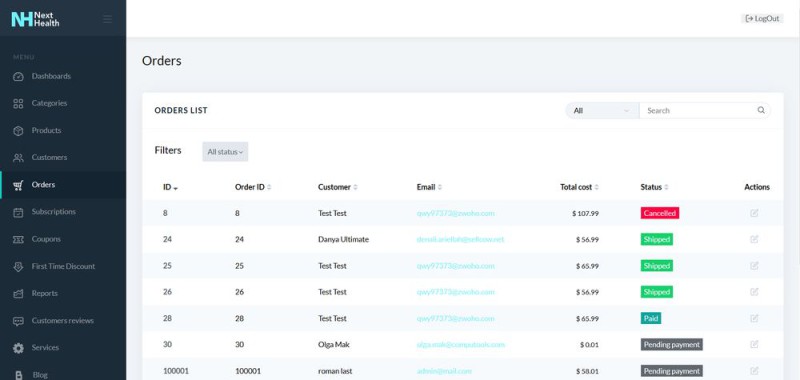Screen dimensions: 800x380
Task: Click customer name Danya Ultimate
Action: (x=343, y=239)
